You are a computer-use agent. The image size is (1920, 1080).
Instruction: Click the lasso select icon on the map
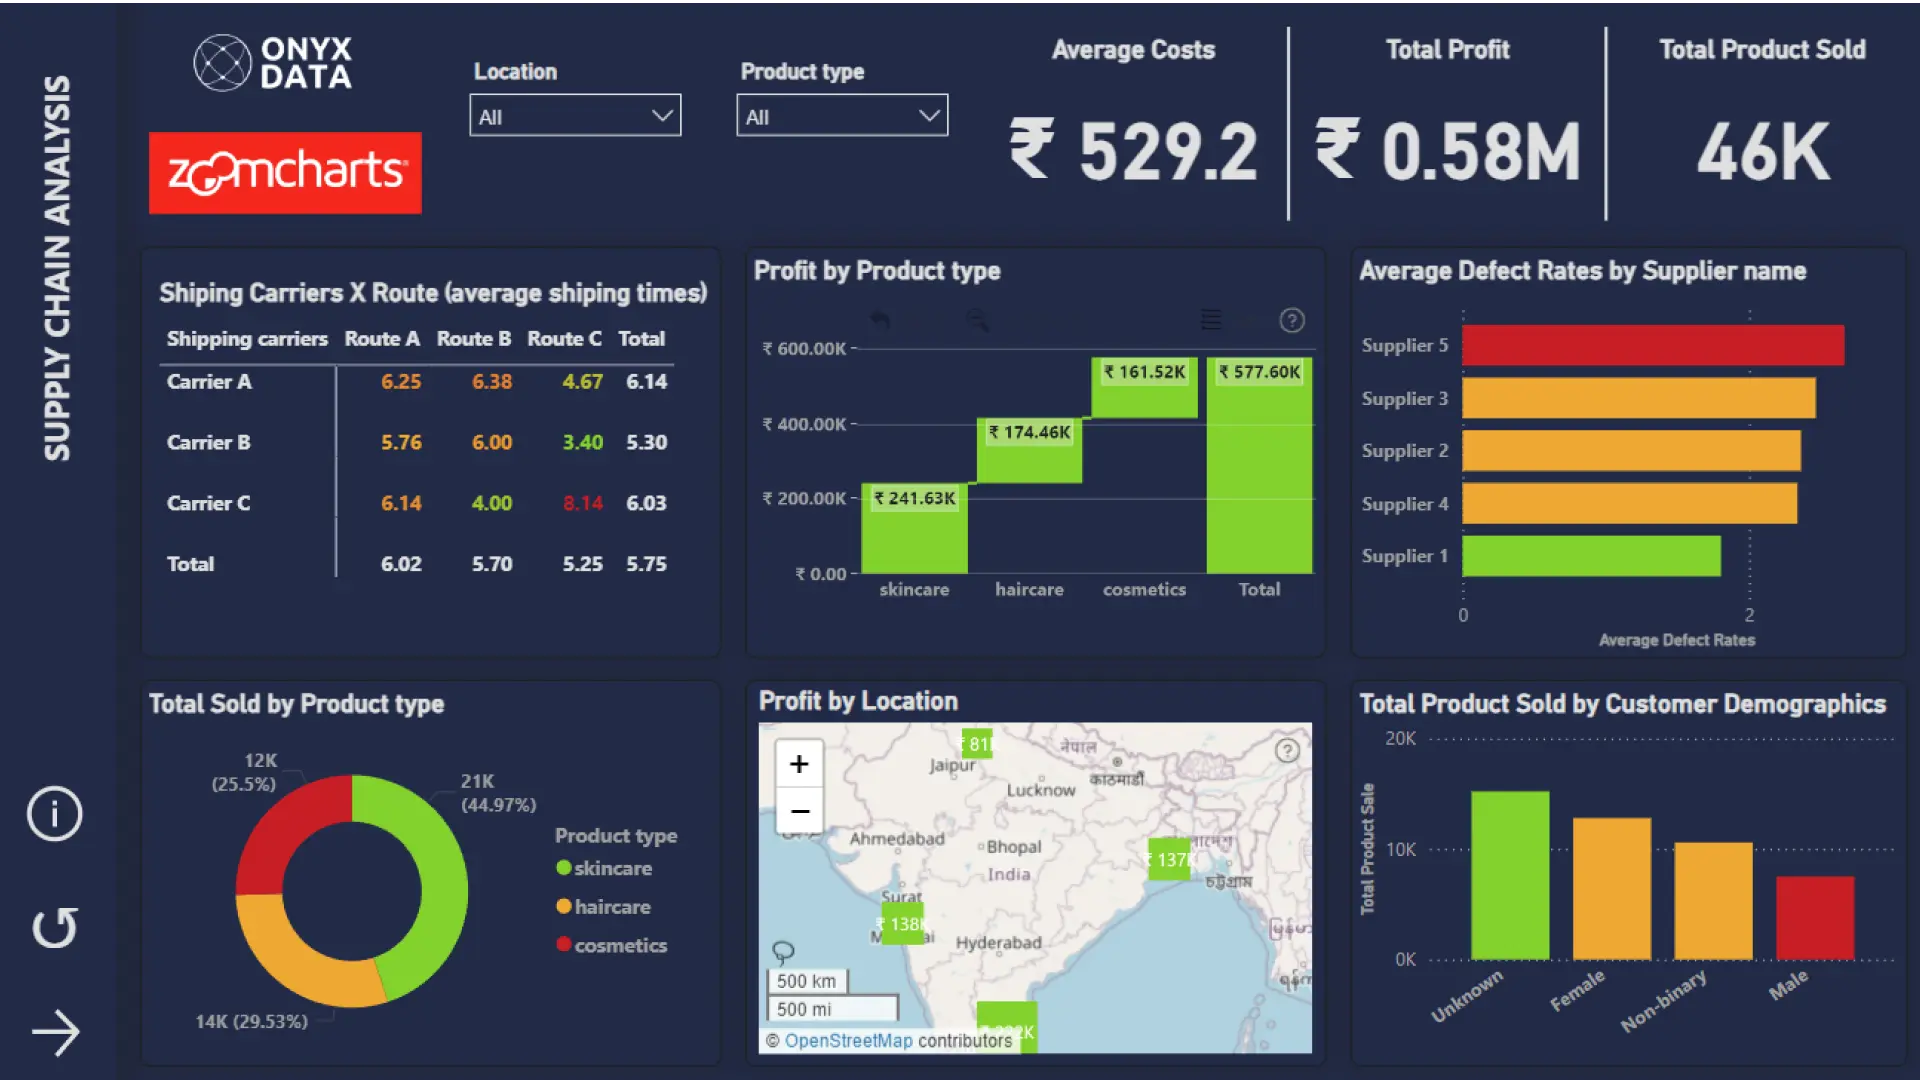coord(783,951)
